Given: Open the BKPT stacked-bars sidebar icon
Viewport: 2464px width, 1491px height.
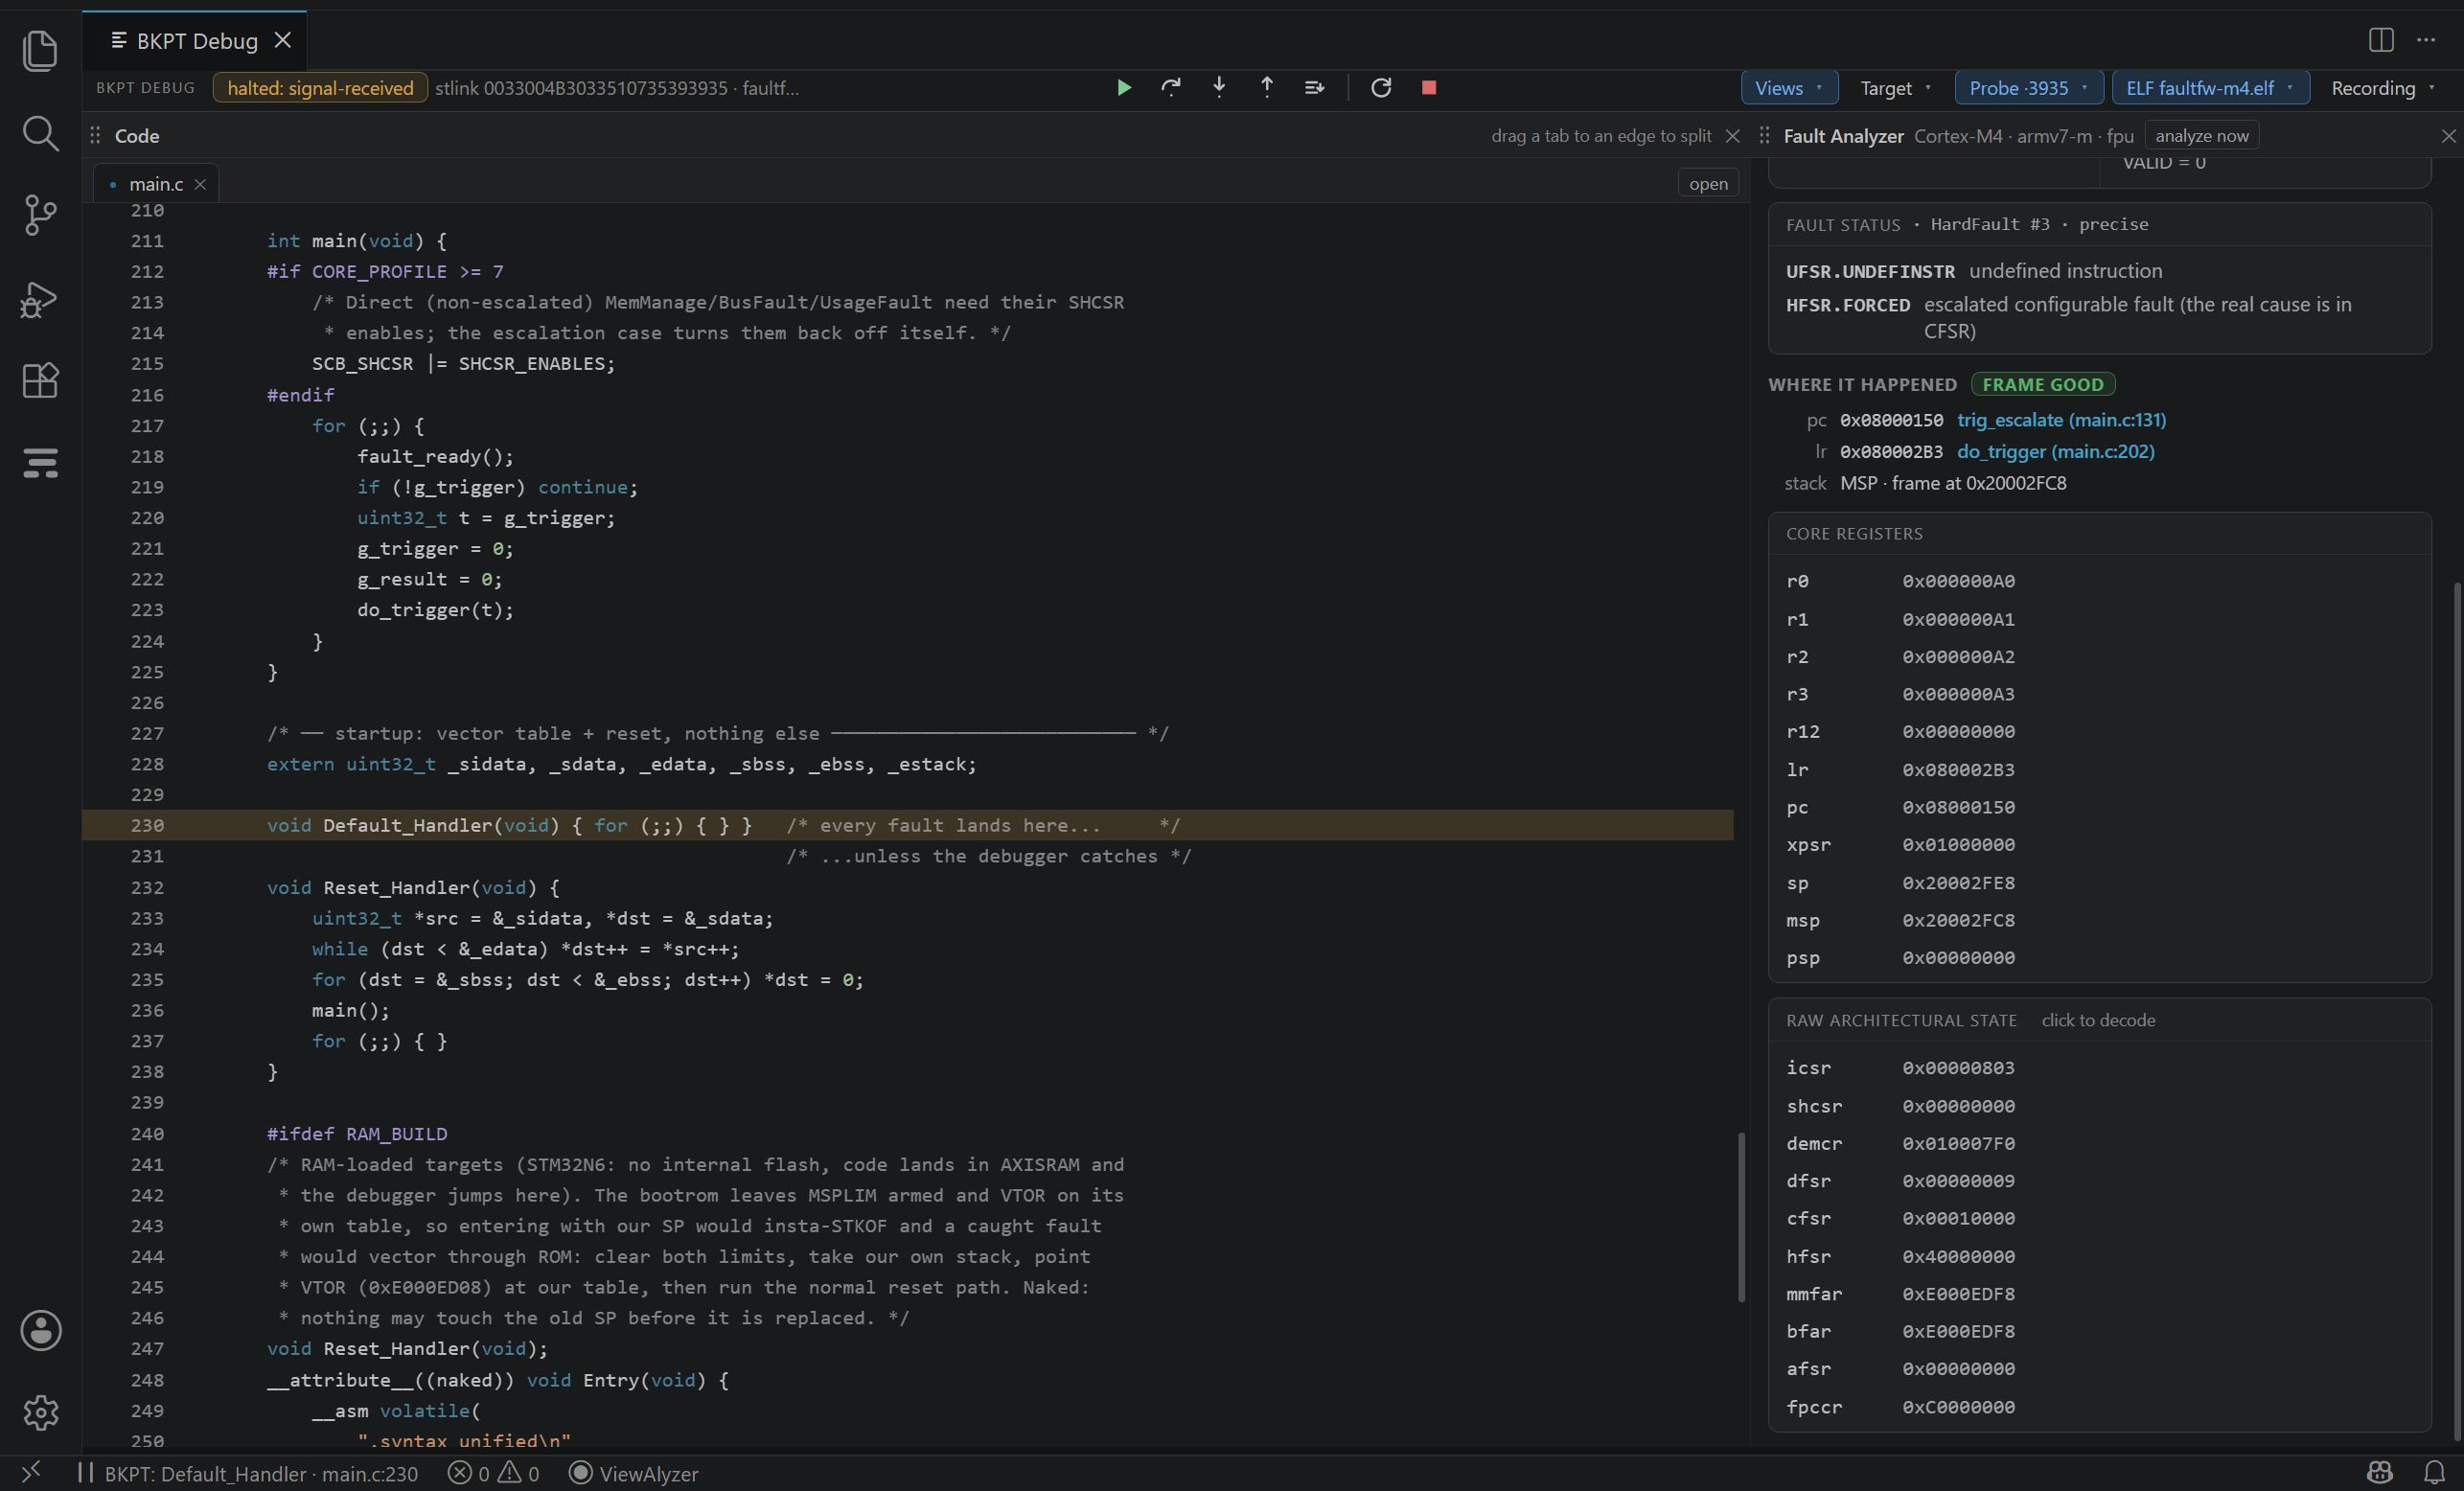Looking at the screenshot, I should coord(40,463).
